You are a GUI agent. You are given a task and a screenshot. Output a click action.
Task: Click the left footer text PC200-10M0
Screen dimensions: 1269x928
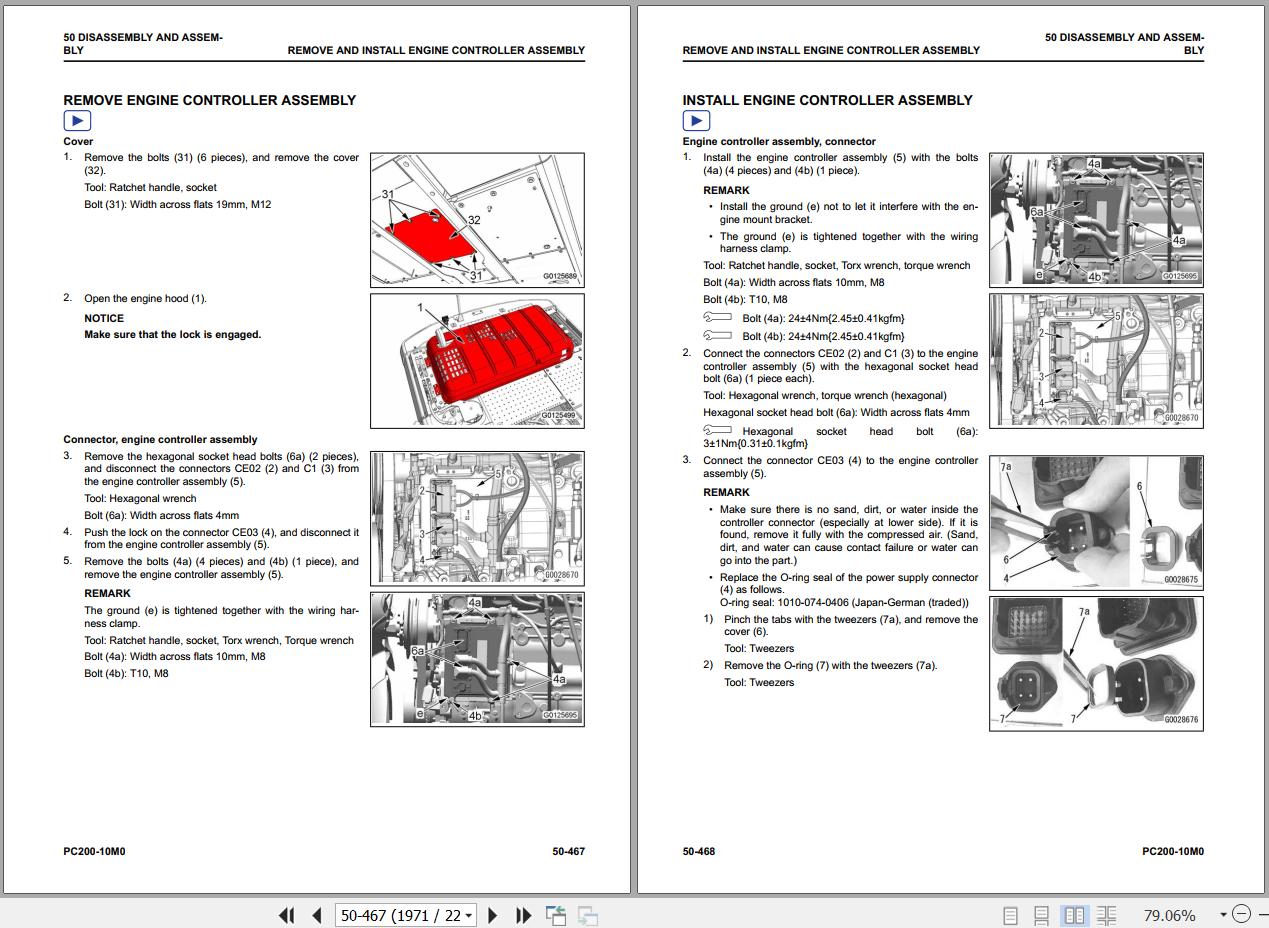click(x=94, y=851)
